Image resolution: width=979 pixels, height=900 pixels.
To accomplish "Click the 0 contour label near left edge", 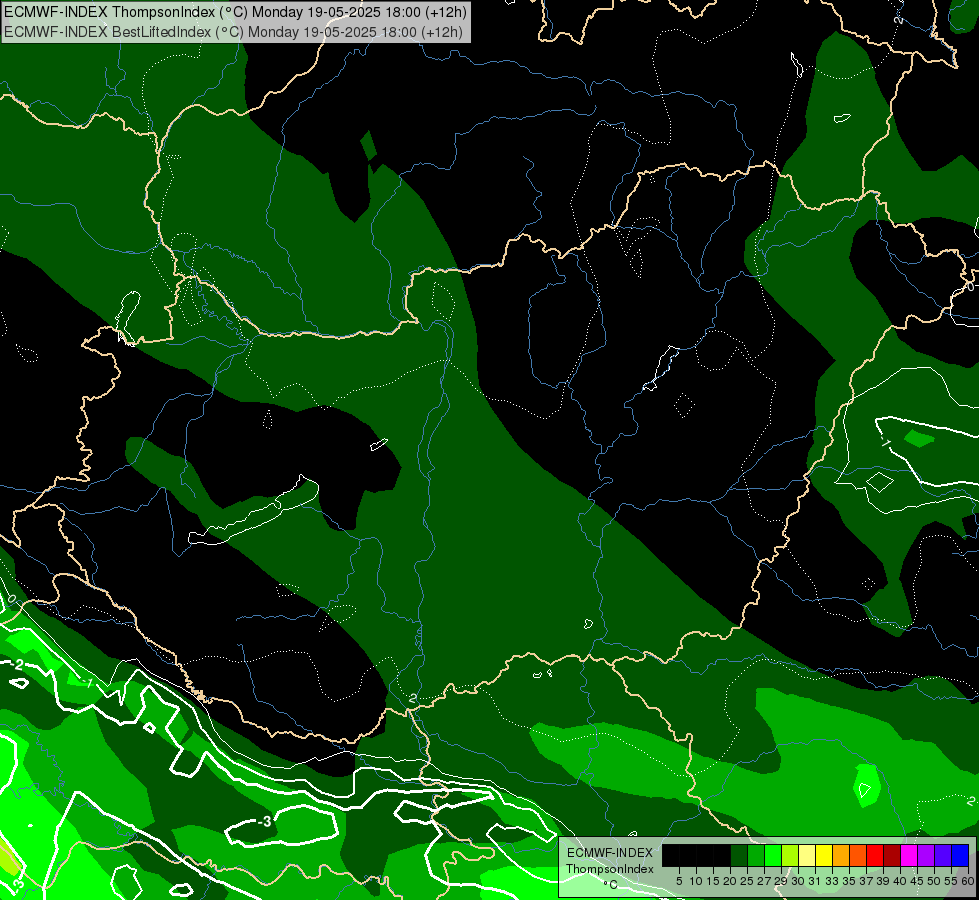I will (x=12, y=600).
